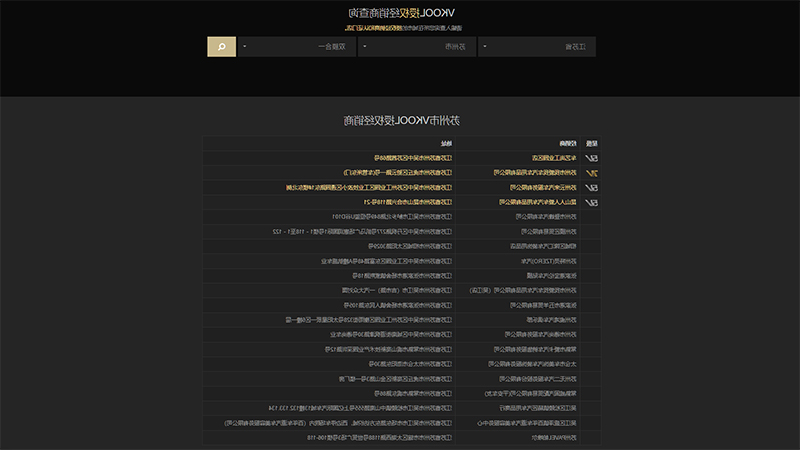Open the 苏州市 city dropdown

[x=416, y=46]
